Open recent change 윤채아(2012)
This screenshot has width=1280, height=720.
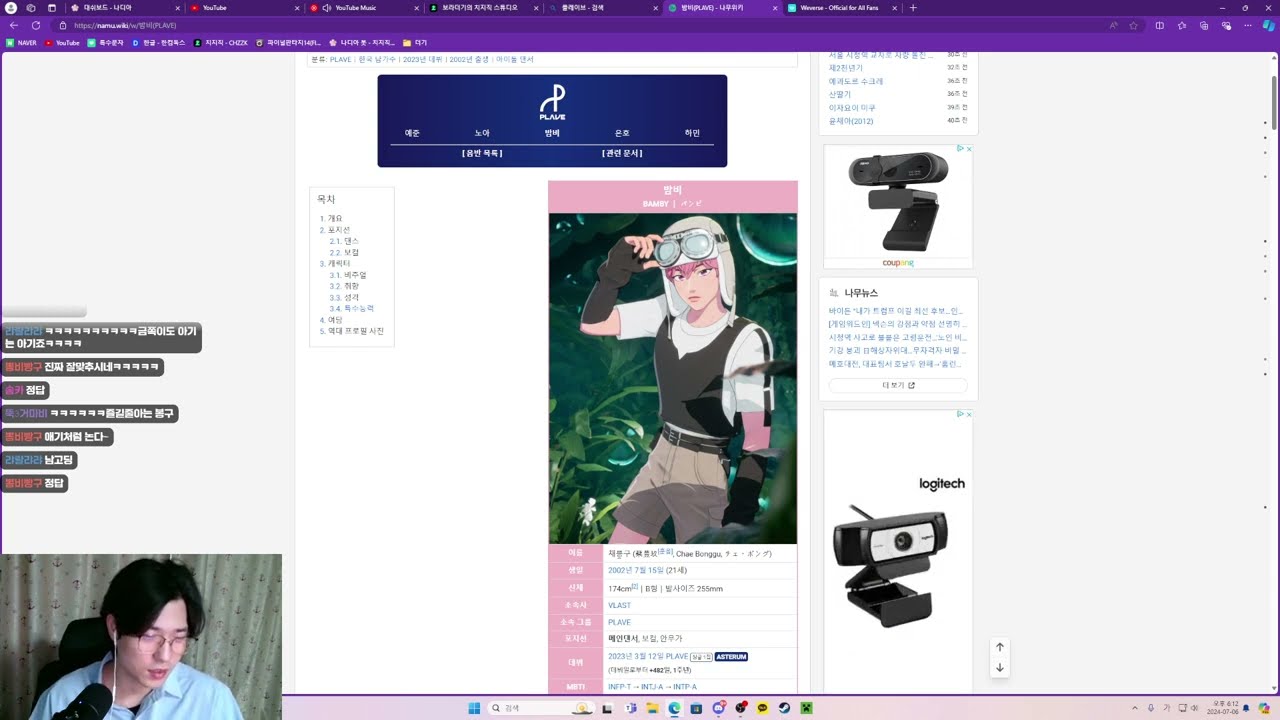click(x=851, y=121)
